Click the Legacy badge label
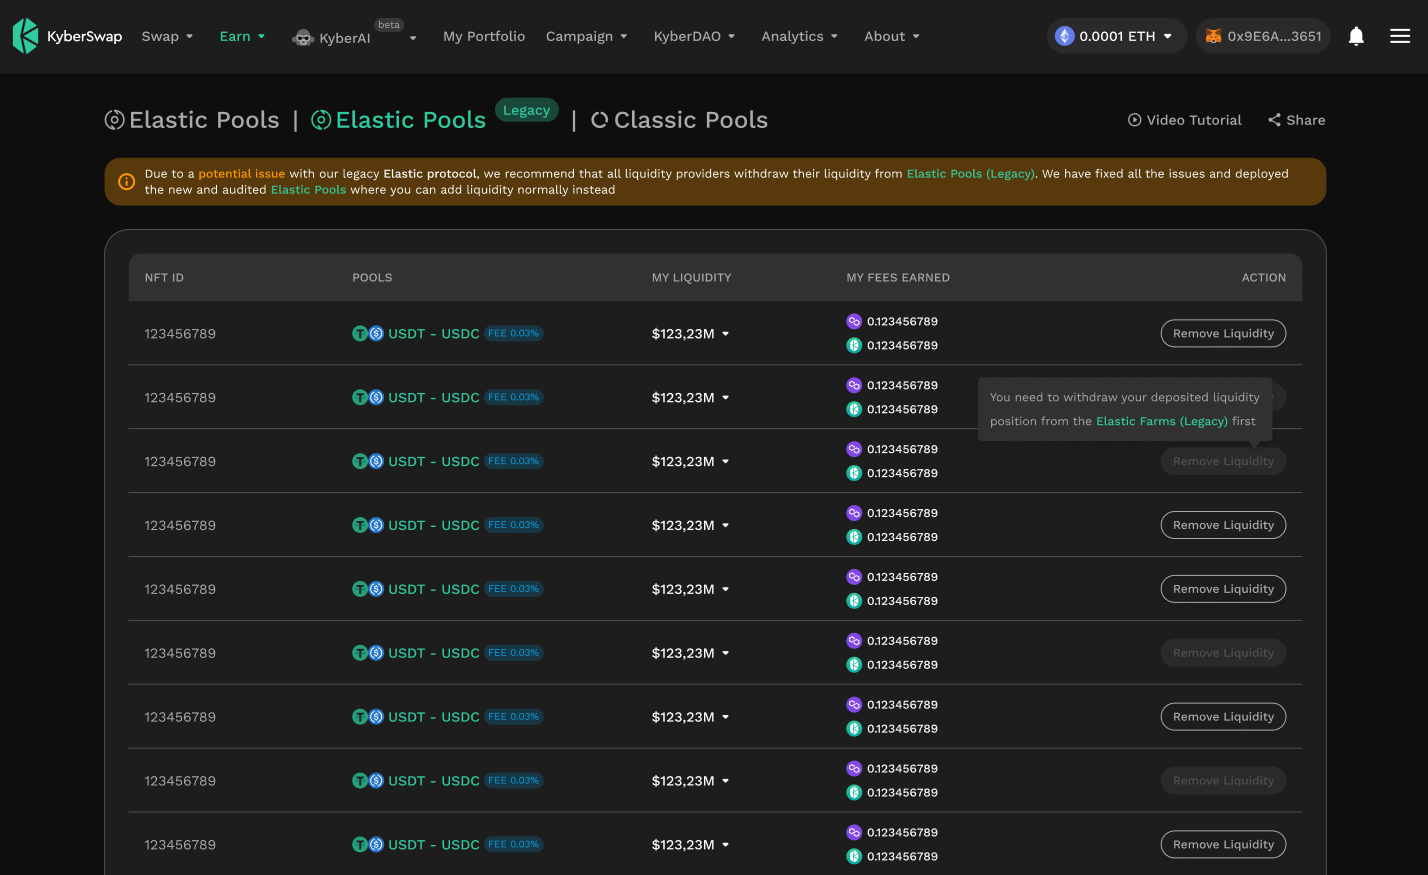The height and width of the screenshot is (875, 1428). 527,110
